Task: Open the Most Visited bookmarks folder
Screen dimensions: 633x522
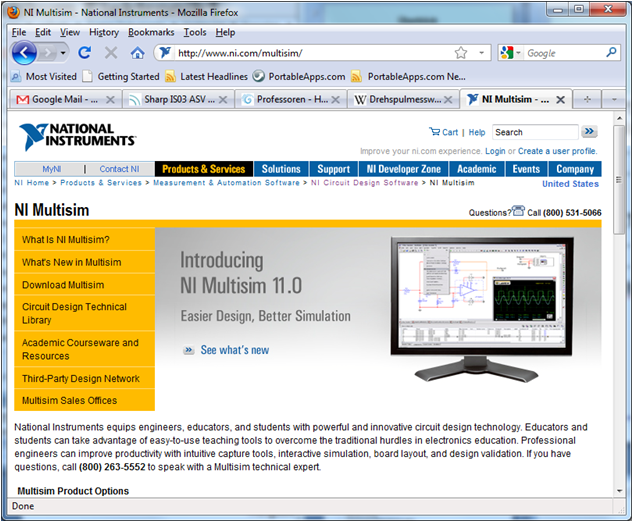Action: coord(43,76)
